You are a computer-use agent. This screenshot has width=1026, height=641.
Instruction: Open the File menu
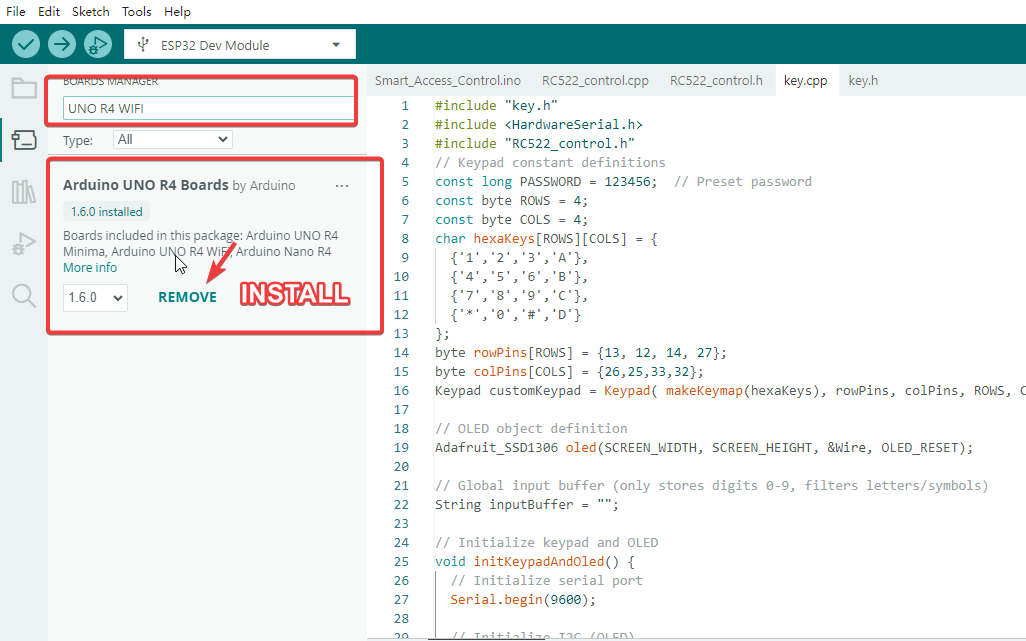coord(16,12)
